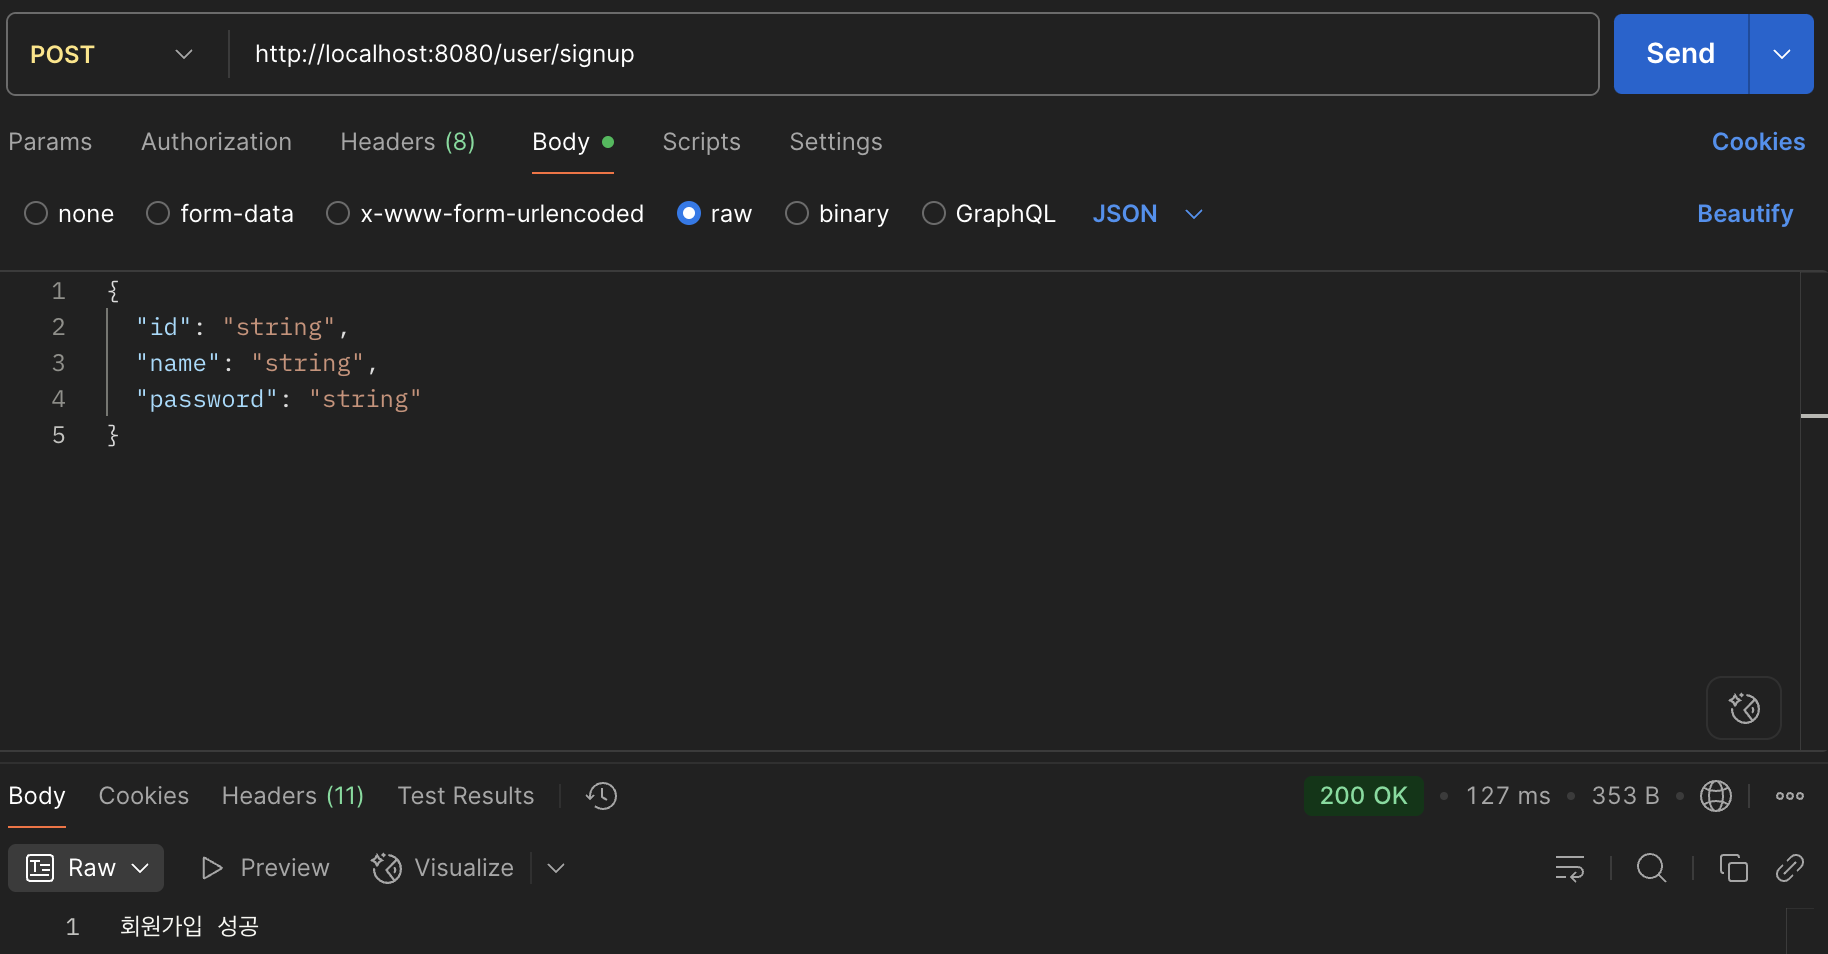Click the "id" key in JSON body
Image resolution: width=1828 pixels, height=954 pixels.
[163, 327]
